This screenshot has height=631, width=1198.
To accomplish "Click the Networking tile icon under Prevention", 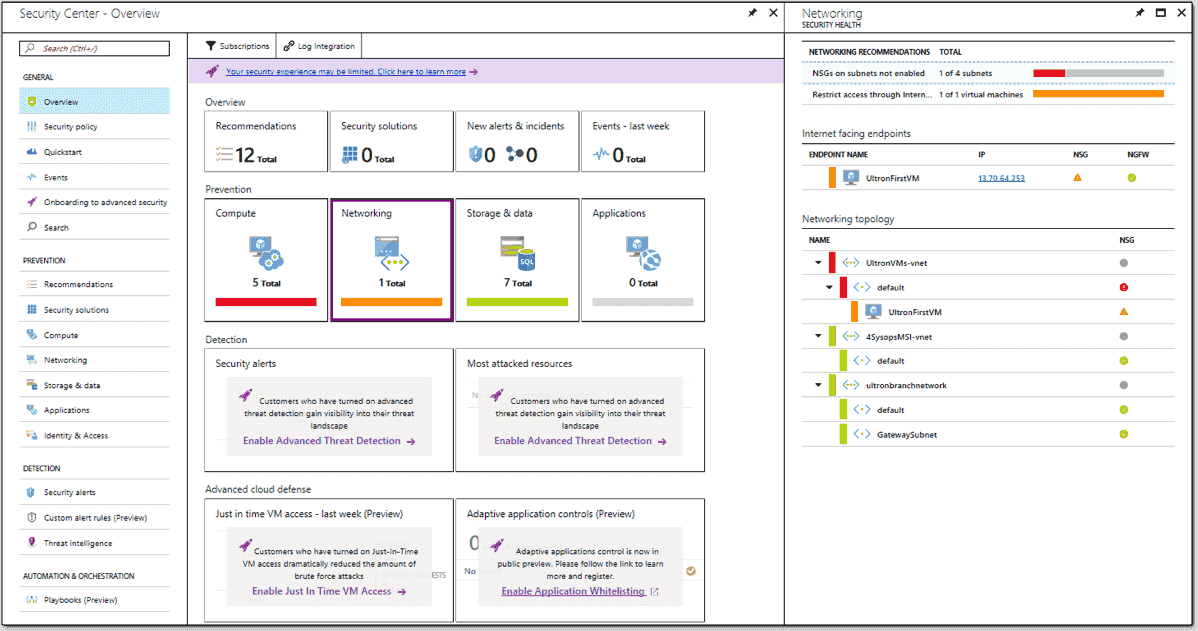I will 391,254.
